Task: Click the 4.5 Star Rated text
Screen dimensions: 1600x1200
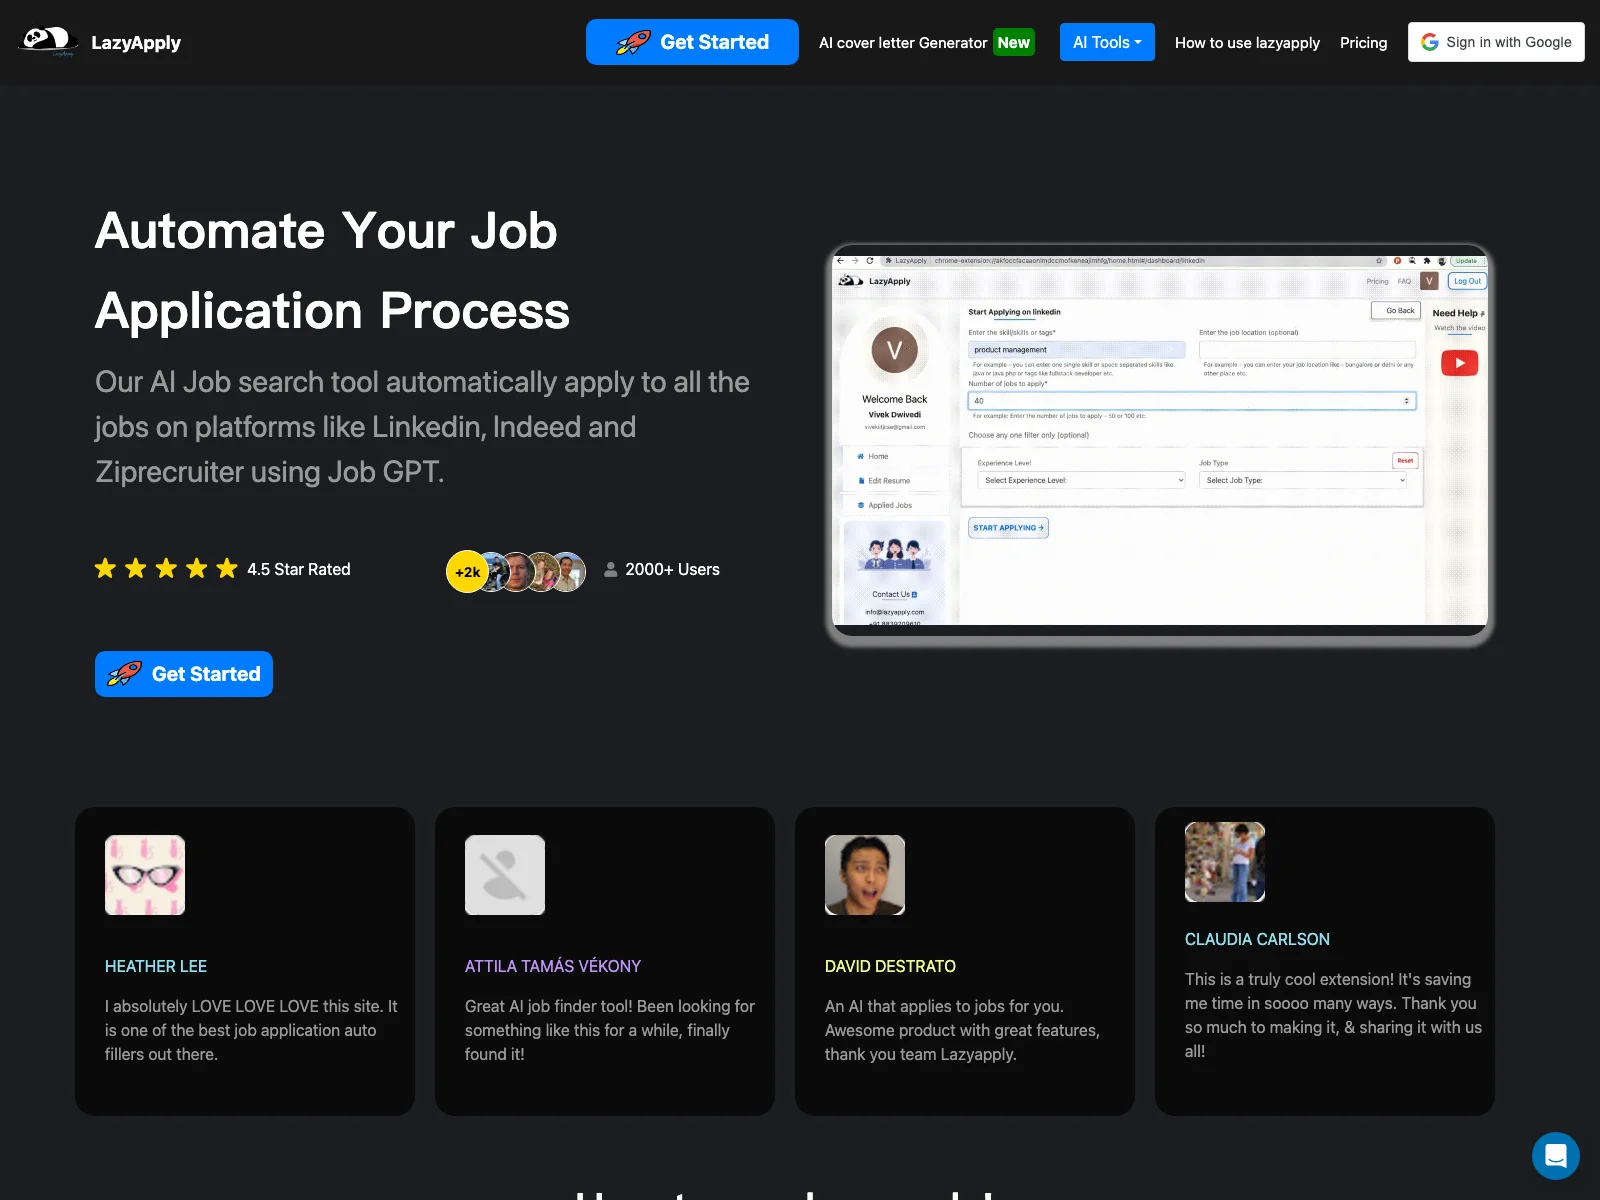Action: [x=299, y=569]
